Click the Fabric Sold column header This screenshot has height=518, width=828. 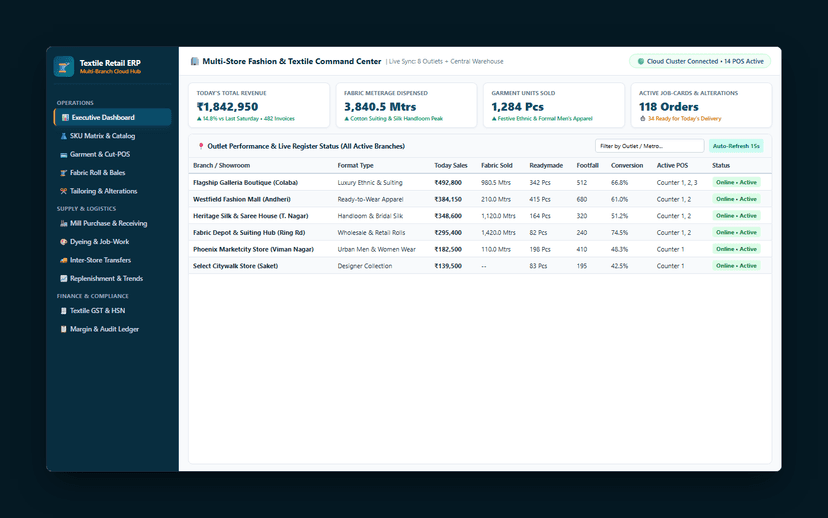497,166
